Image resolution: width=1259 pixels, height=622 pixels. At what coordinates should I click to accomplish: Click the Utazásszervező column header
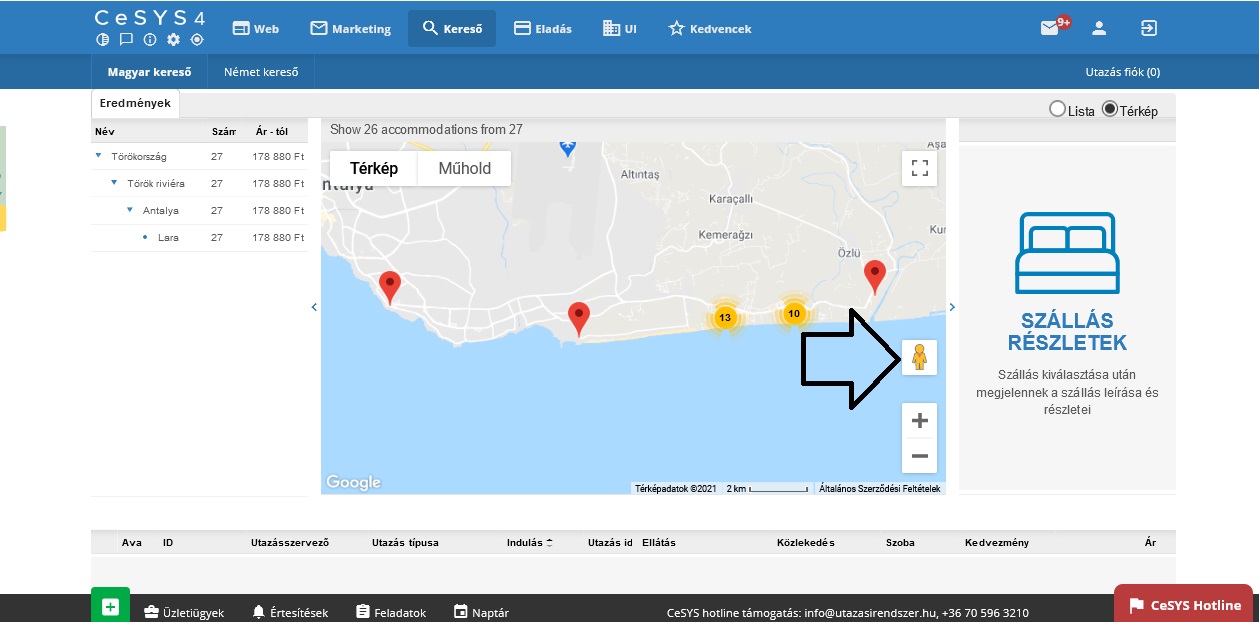[x=290, y=543]
